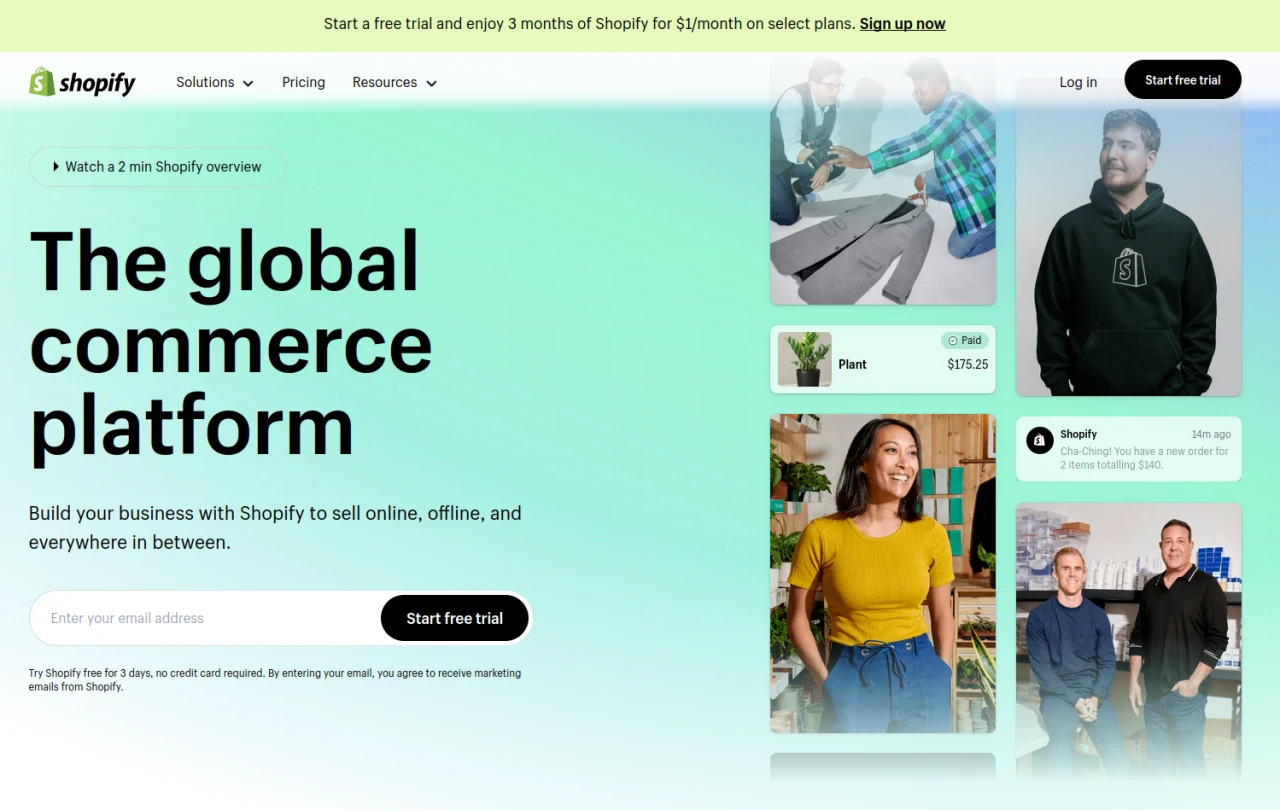Expand the Resources dropdown menu
This screenshot has width=1280, height=810.
[395, 82]
